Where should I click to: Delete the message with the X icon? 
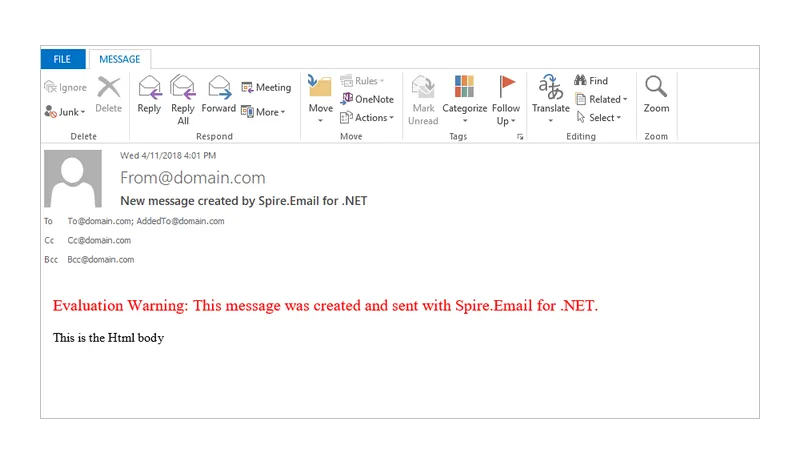pyautogui.click(x=109, y=95)
